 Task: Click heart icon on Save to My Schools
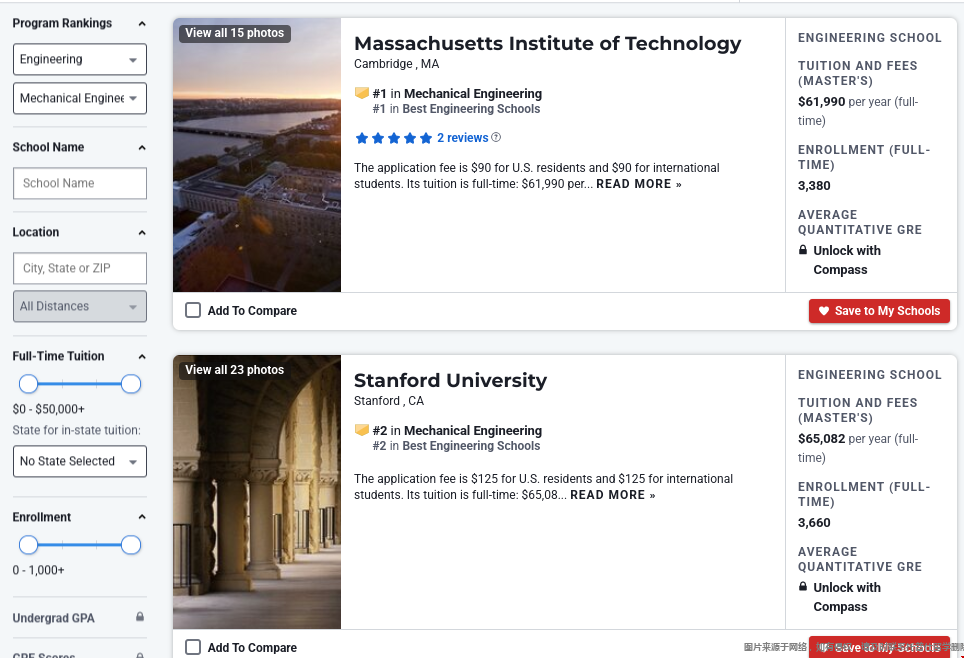pos(824,311)
